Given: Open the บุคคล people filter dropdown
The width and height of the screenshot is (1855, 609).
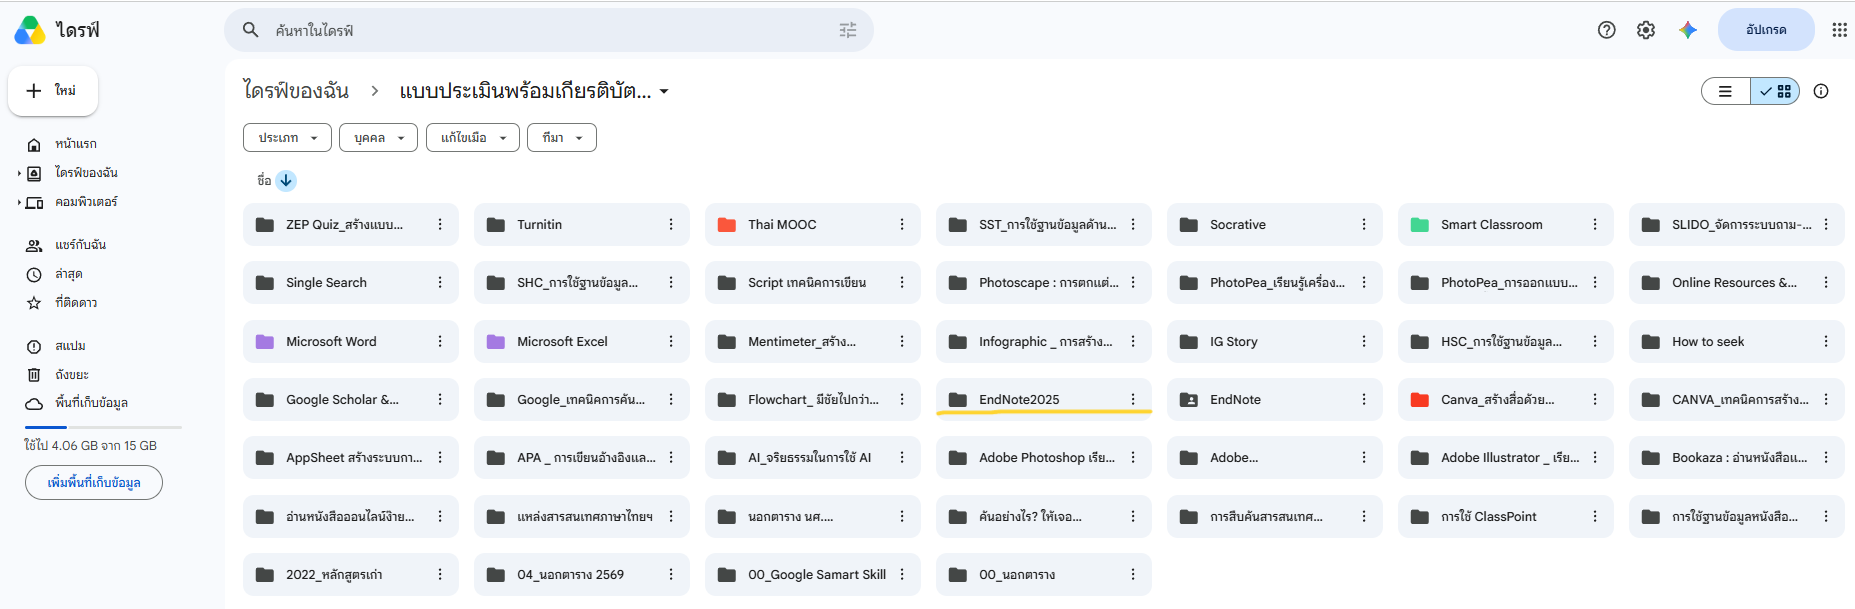Looking at the screenshot, I should 379,138.
